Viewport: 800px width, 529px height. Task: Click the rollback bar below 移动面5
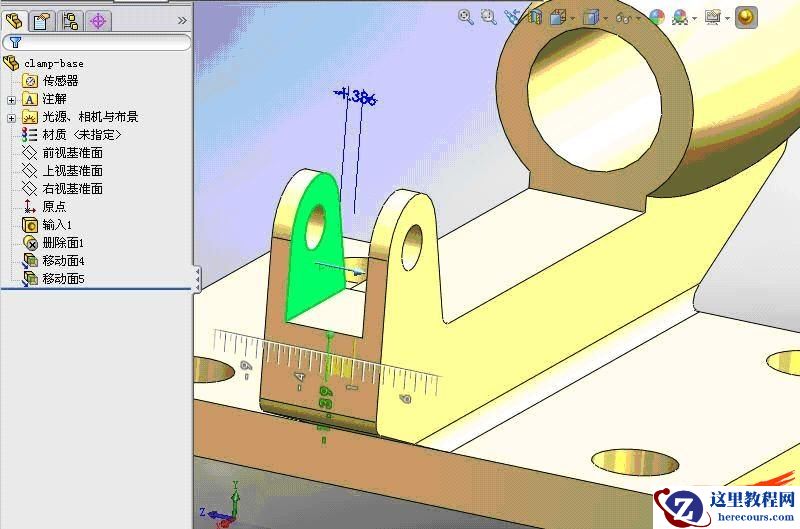(96, 289)
